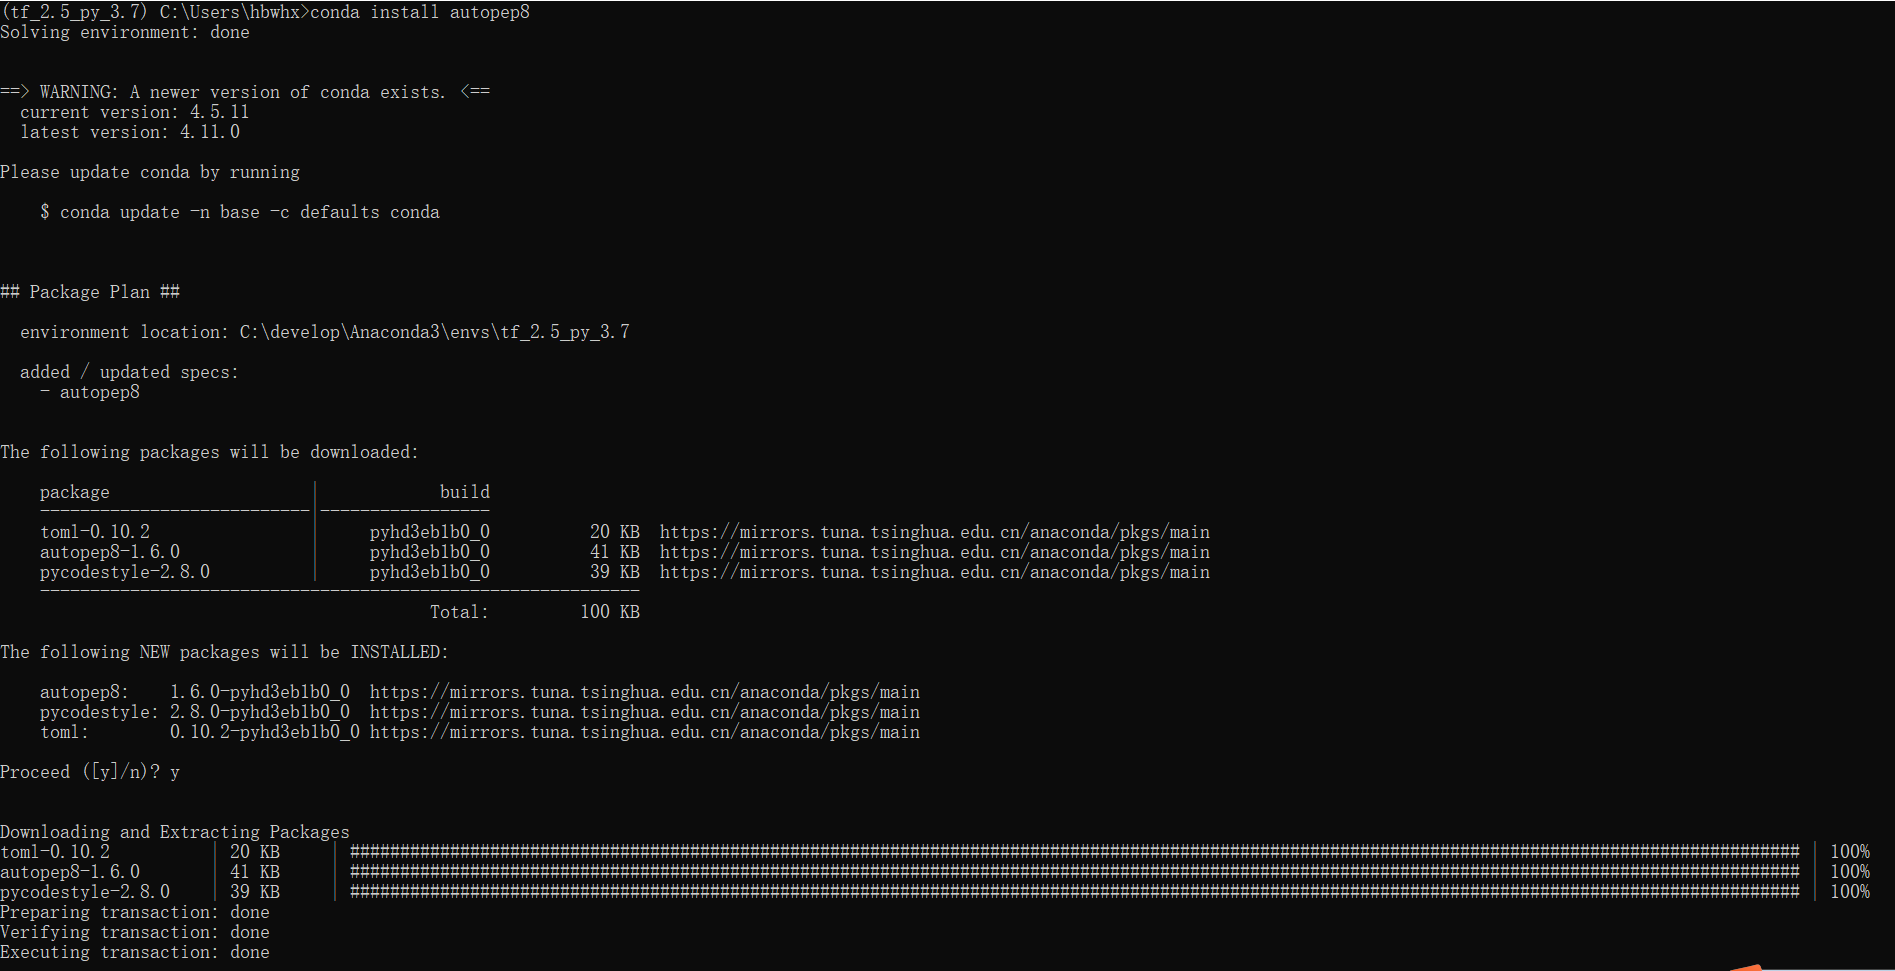Click tsinghua mirror URL in autopep8 table row
The image size is (1895, 971).
(935, 552)
